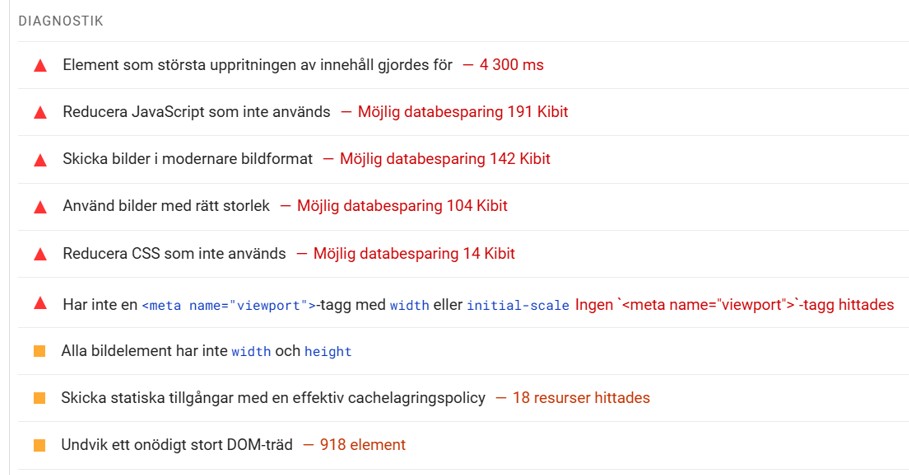Click the meta name="viewport" code snippet

tap(231, 305)
